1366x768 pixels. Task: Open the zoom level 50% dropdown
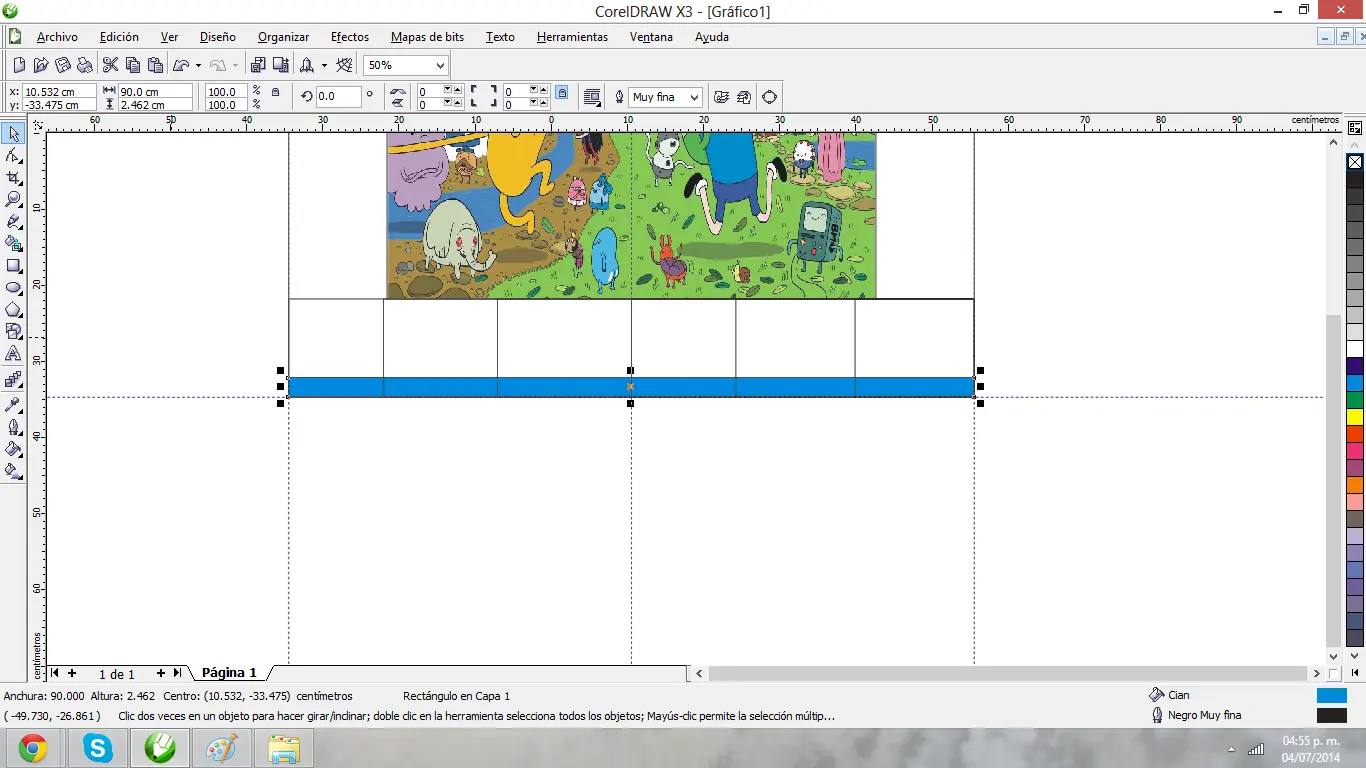pos(439,65)
